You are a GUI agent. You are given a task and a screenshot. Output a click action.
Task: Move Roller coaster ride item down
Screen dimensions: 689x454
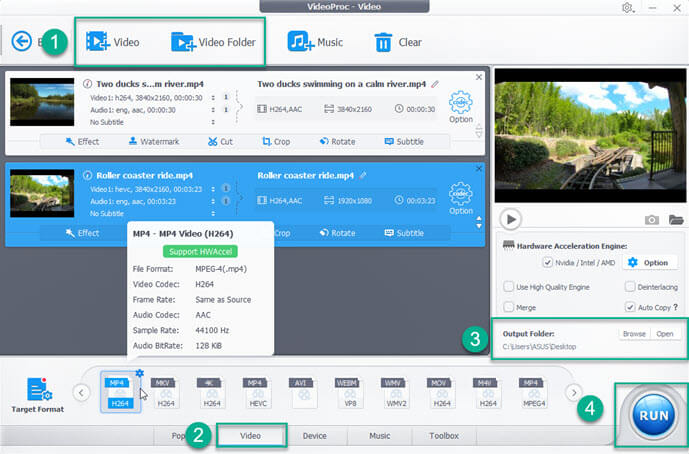pyautogui.click(x=479, y=226)
